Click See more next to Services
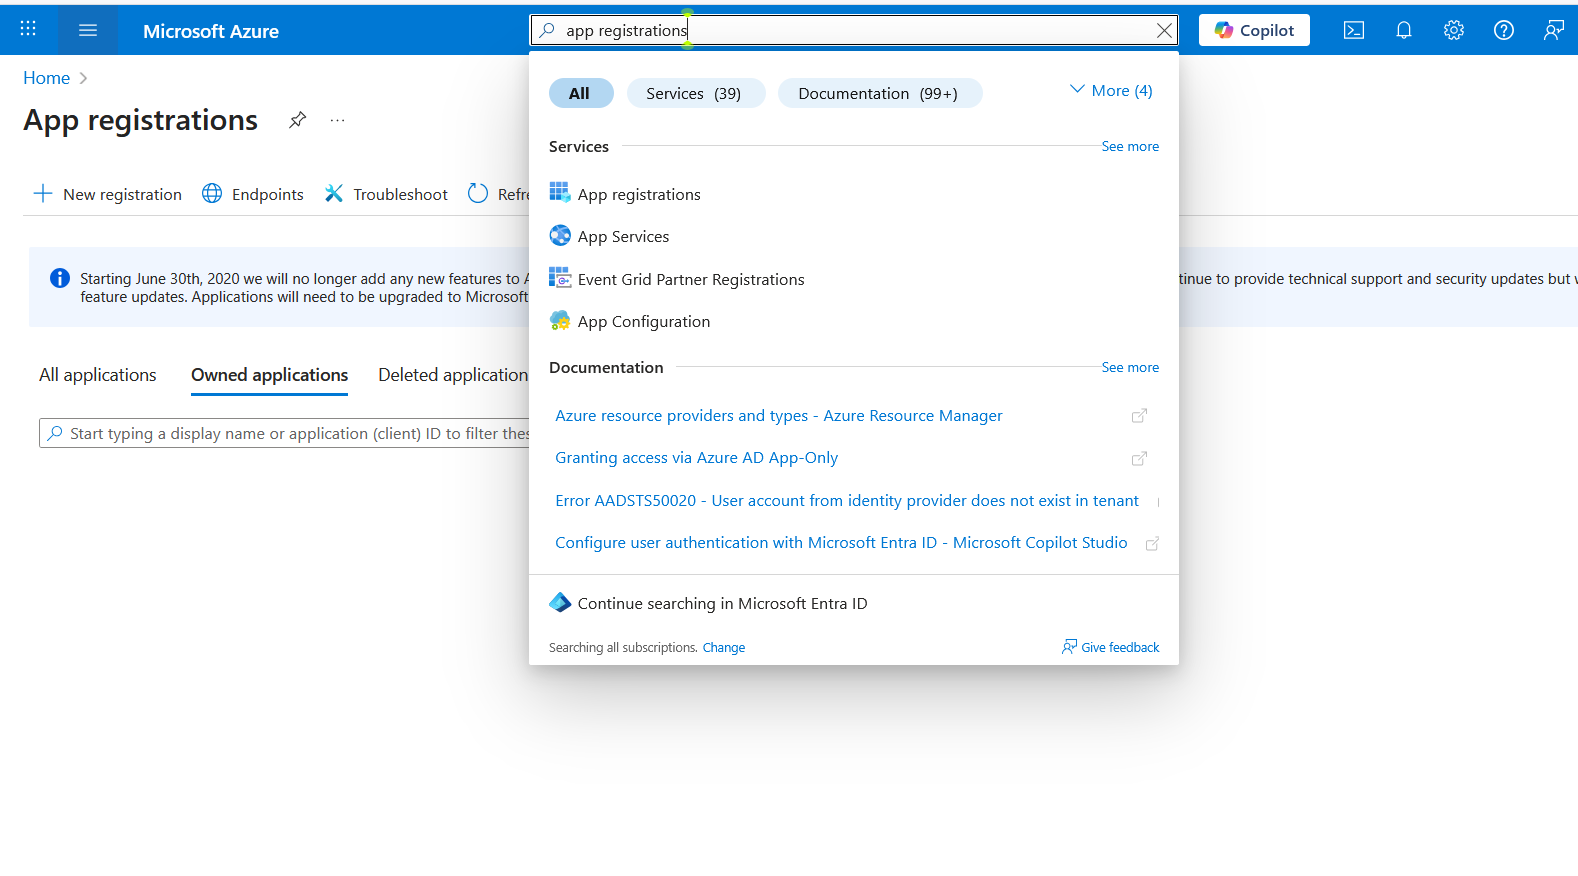The width and height of the screenshot is (1578, 876). pyautogui.click(x=1130, y=146)
